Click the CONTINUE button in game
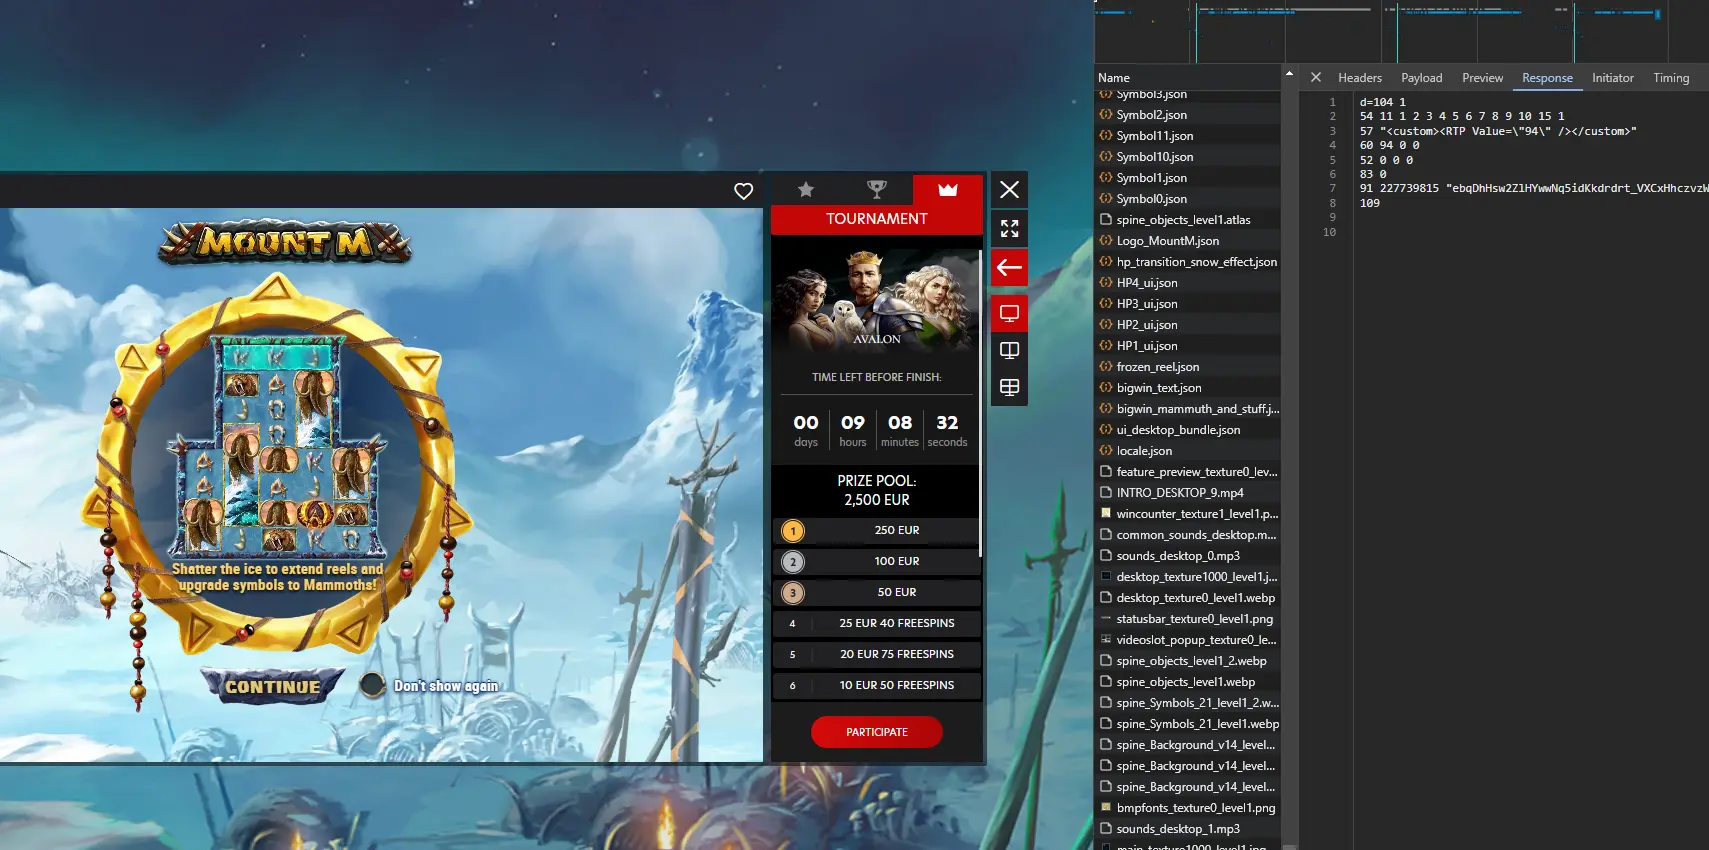This screenshot has height=850, width=1709. click(273, 687)
